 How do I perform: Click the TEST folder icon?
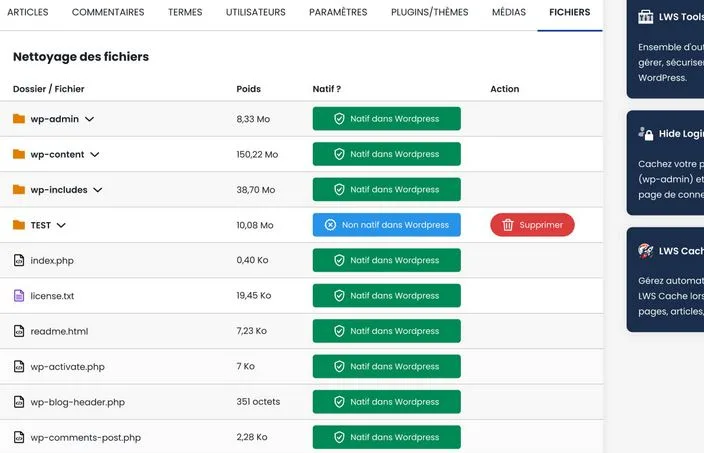pos(19,225)
